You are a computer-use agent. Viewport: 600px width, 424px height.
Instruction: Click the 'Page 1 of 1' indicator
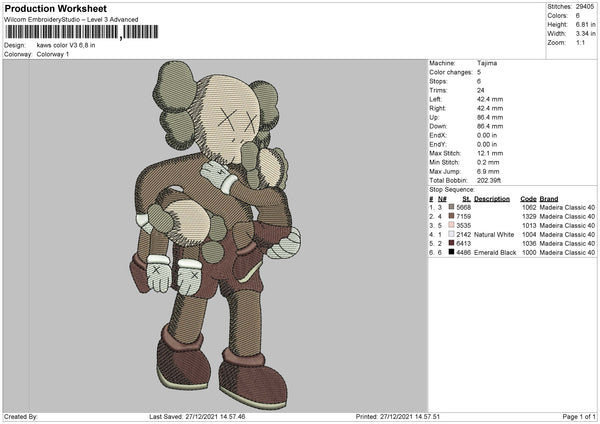[579, 416]
